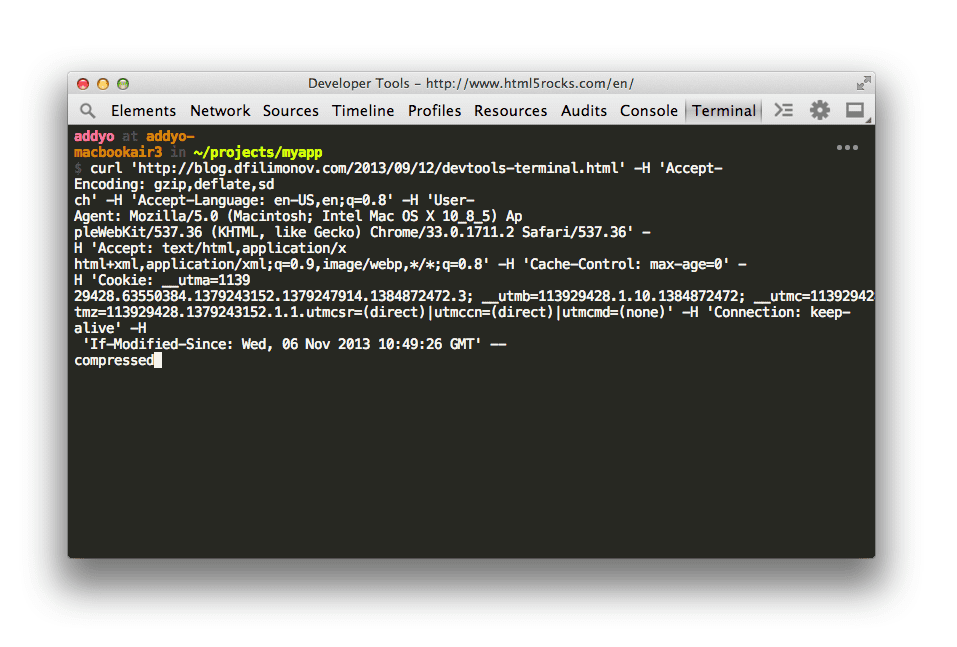Viewport: 957px width, 647px height.
Task: Switch to the Elements tab
Action: [143, 110]
